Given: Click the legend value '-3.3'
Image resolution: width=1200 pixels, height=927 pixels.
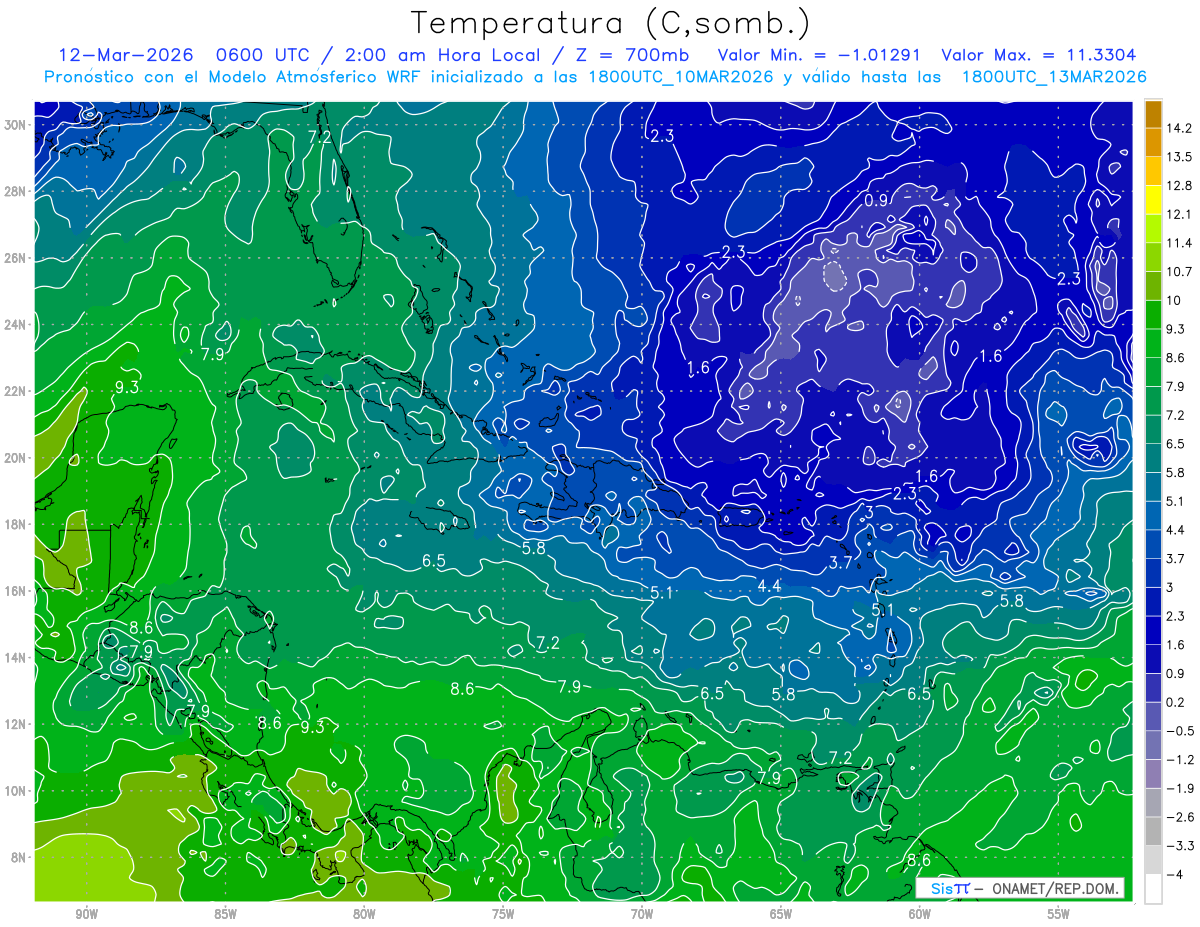Looking at the screenshot, I should [1181, 846].
